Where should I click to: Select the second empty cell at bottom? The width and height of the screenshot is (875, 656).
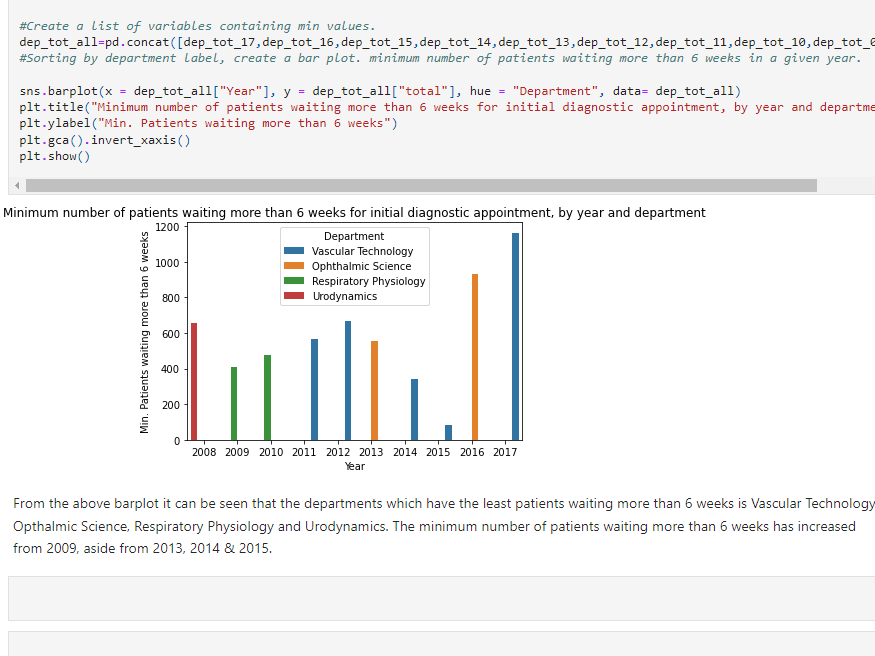click(x=440, y=643)
